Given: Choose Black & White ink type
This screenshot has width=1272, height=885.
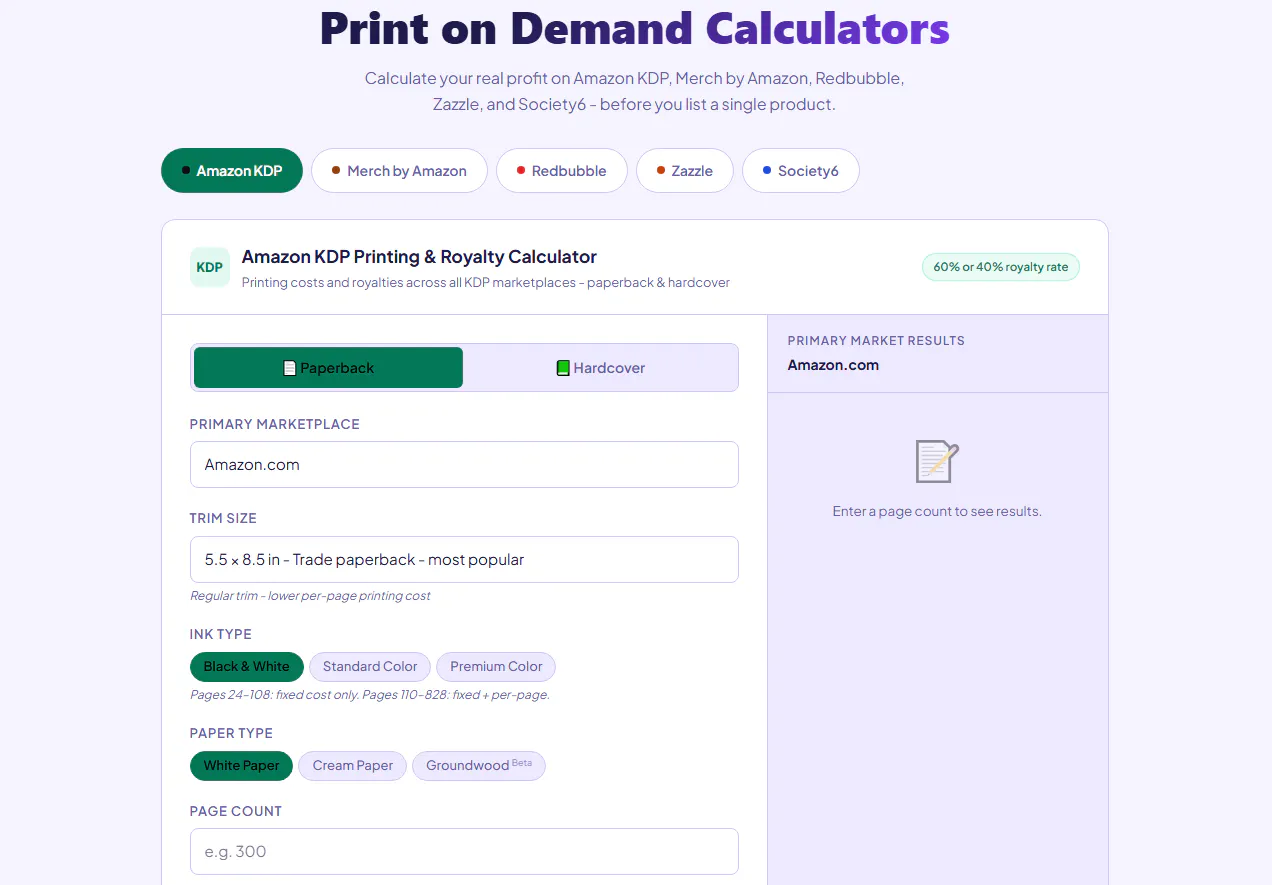Looking at the screenshot, I should 246,667.
